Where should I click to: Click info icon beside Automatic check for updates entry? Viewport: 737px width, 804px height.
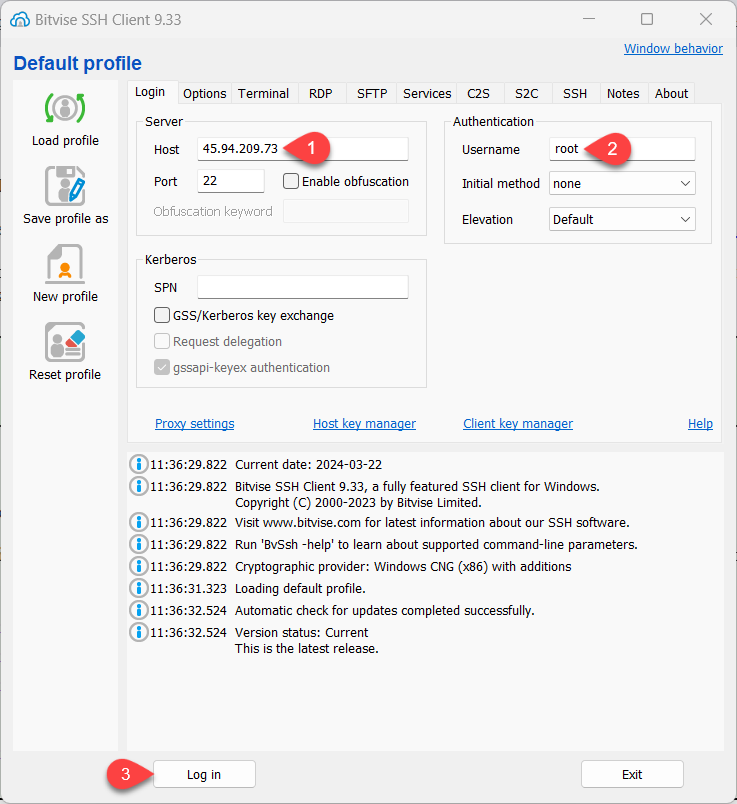[x=138, y=610]
